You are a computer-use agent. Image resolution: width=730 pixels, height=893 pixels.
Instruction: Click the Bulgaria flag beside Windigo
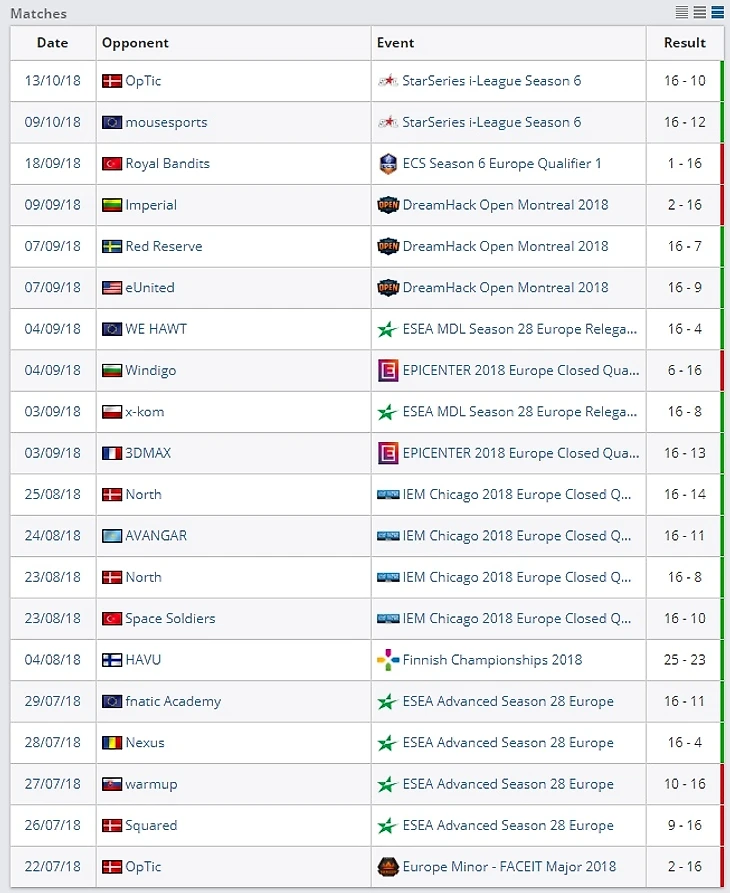pos(112,371)
